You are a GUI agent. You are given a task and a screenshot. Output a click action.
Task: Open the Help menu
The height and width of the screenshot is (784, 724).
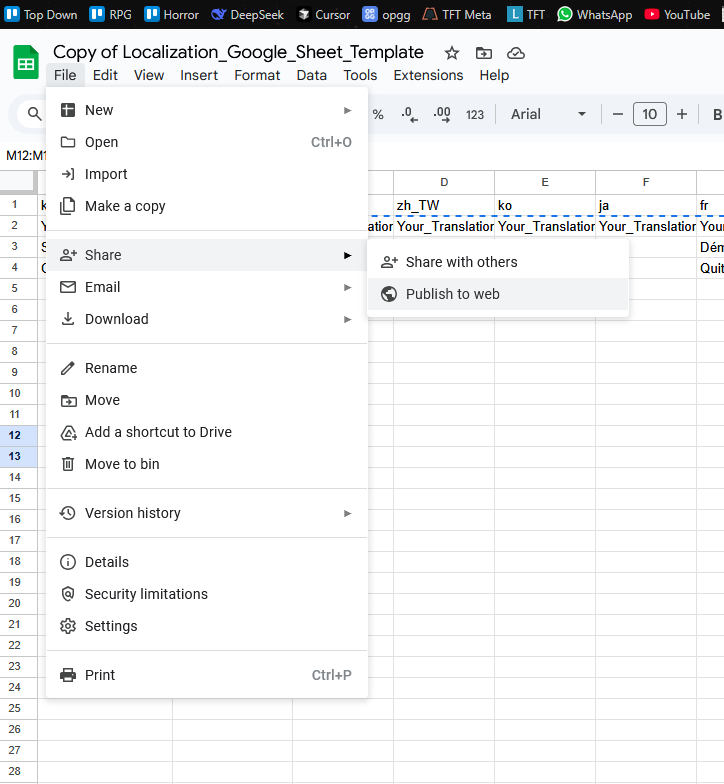point(494,75)
